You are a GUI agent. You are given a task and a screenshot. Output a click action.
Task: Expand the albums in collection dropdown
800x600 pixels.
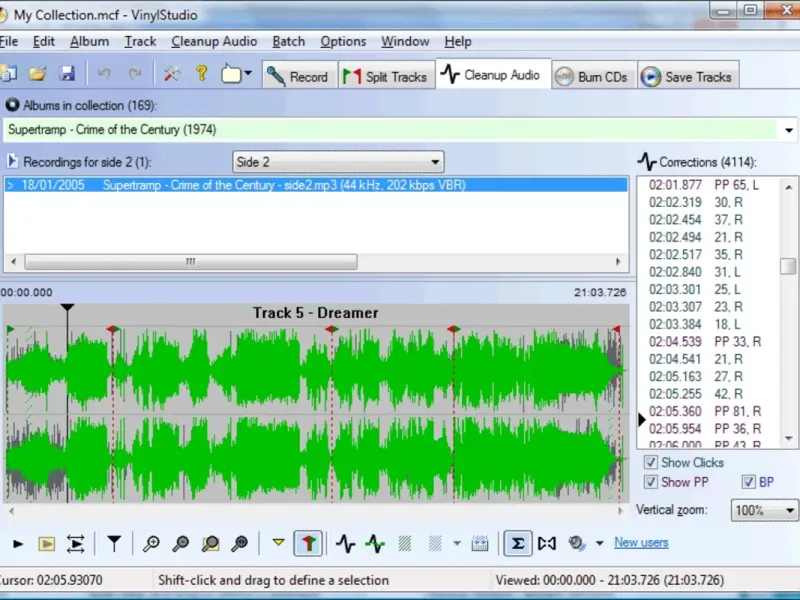tap(789, 130)
